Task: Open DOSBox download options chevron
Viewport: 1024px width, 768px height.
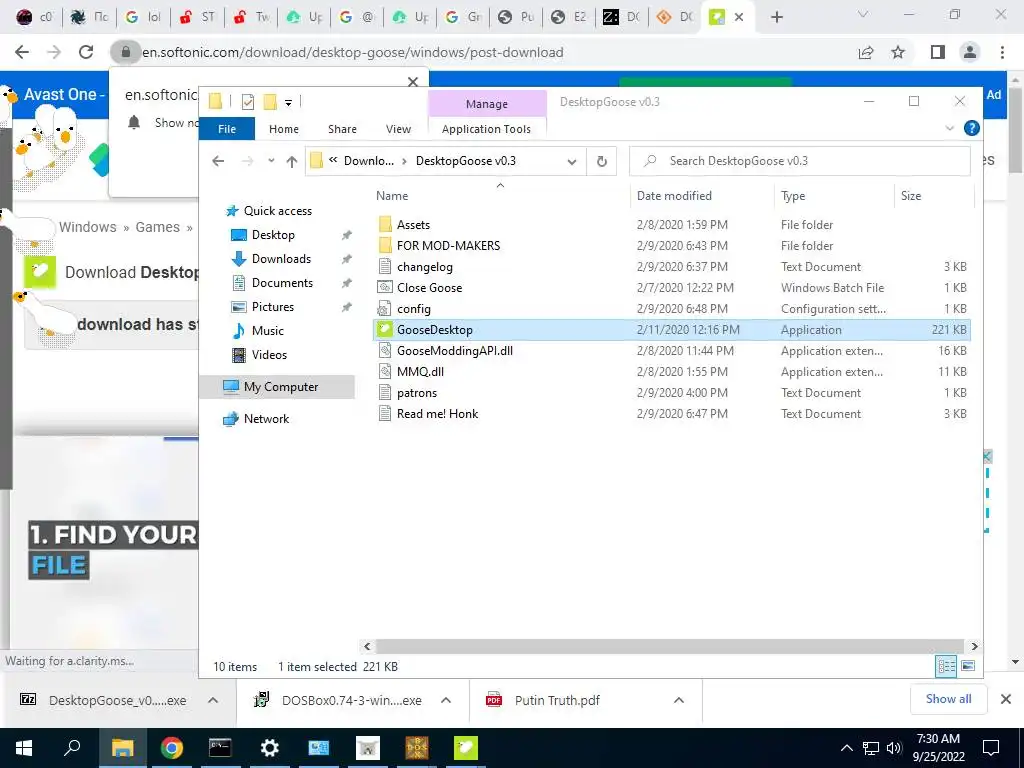Action: (446, 700)
